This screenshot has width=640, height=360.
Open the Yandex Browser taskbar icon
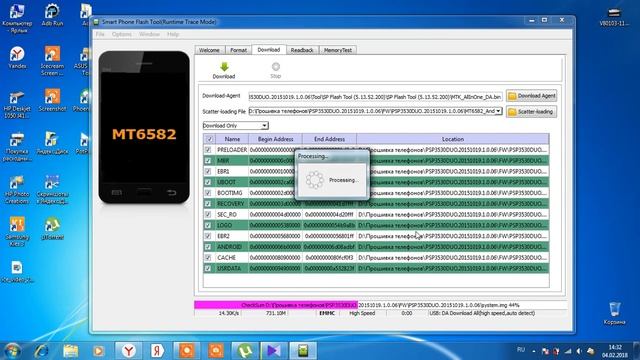click(x=129, y=351)
